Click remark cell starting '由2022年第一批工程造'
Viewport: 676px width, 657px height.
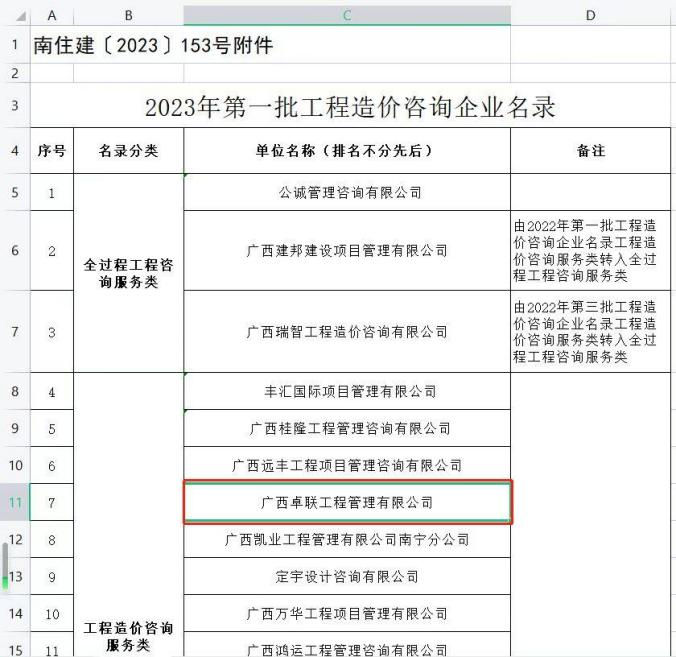[591, 250]
